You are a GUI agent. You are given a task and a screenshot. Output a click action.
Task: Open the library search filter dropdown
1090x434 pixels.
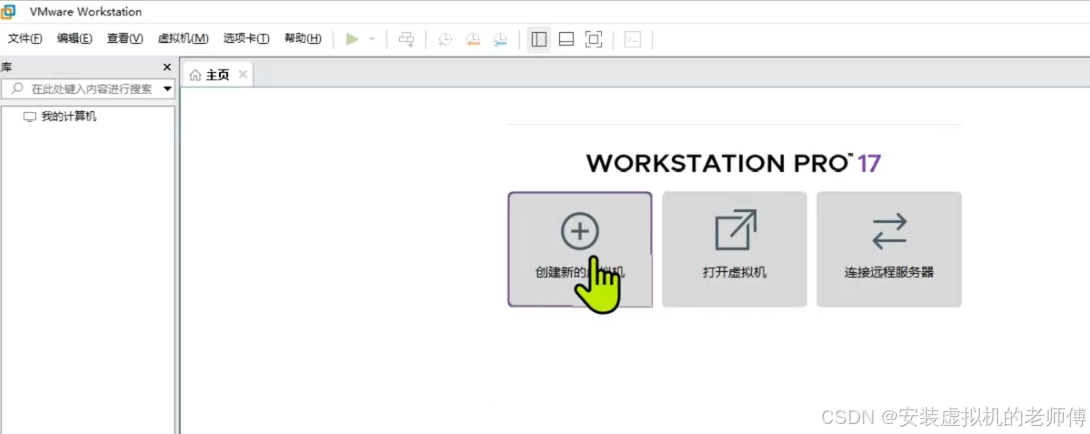point(168,89)
